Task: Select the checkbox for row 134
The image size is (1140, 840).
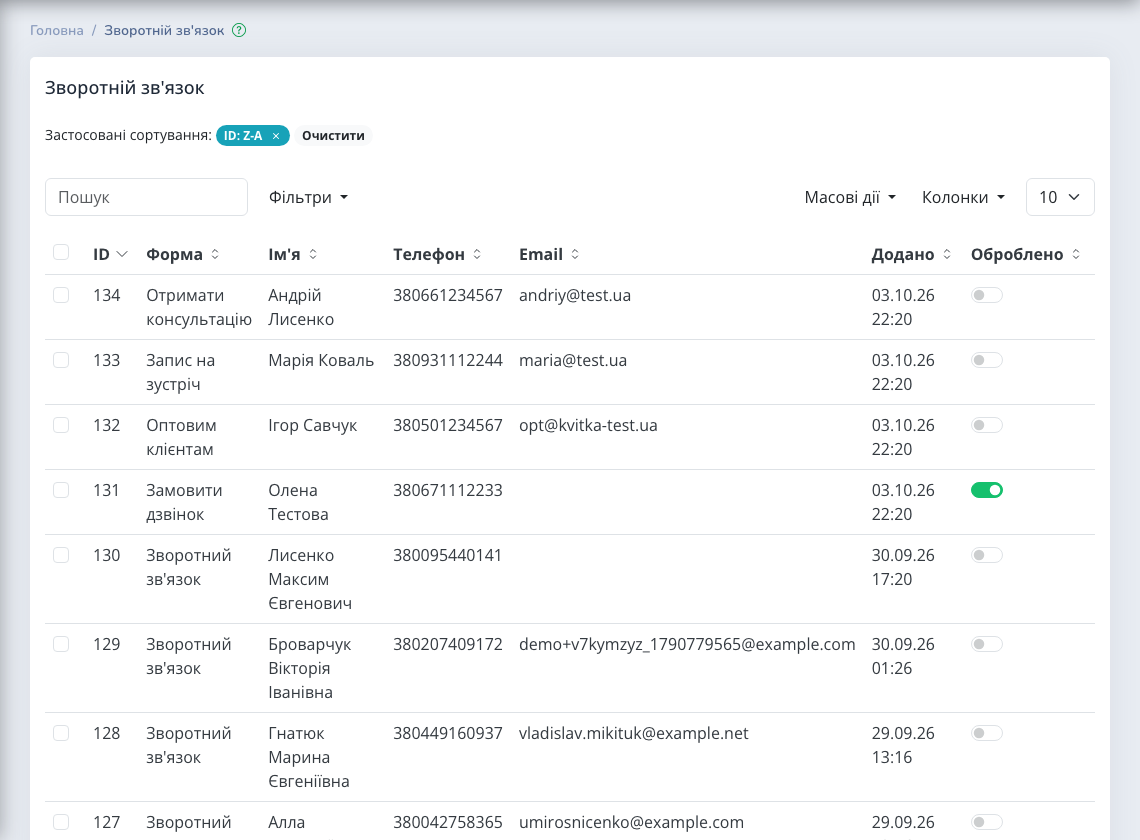Action: (61, 295)
